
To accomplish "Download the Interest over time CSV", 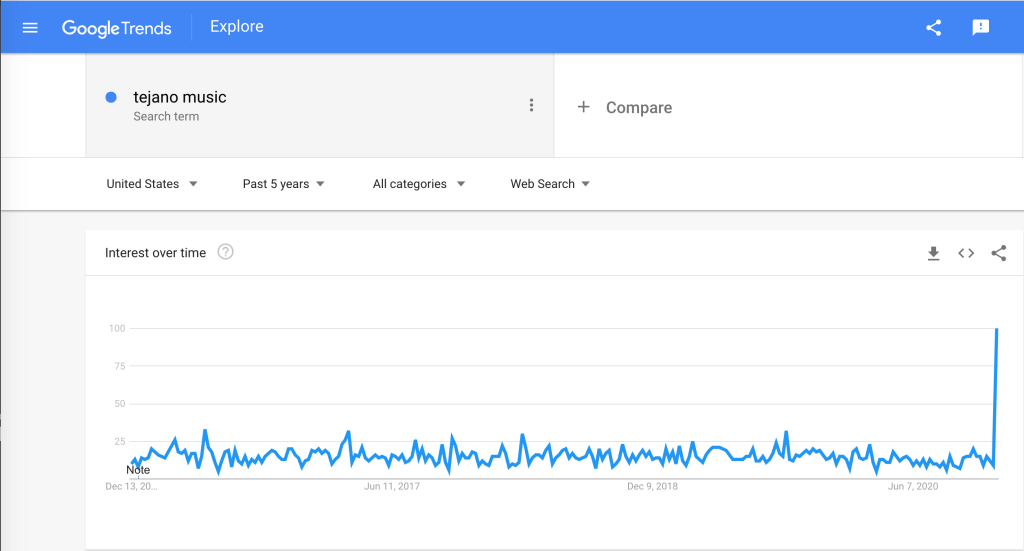I will [x=933, y=254].
